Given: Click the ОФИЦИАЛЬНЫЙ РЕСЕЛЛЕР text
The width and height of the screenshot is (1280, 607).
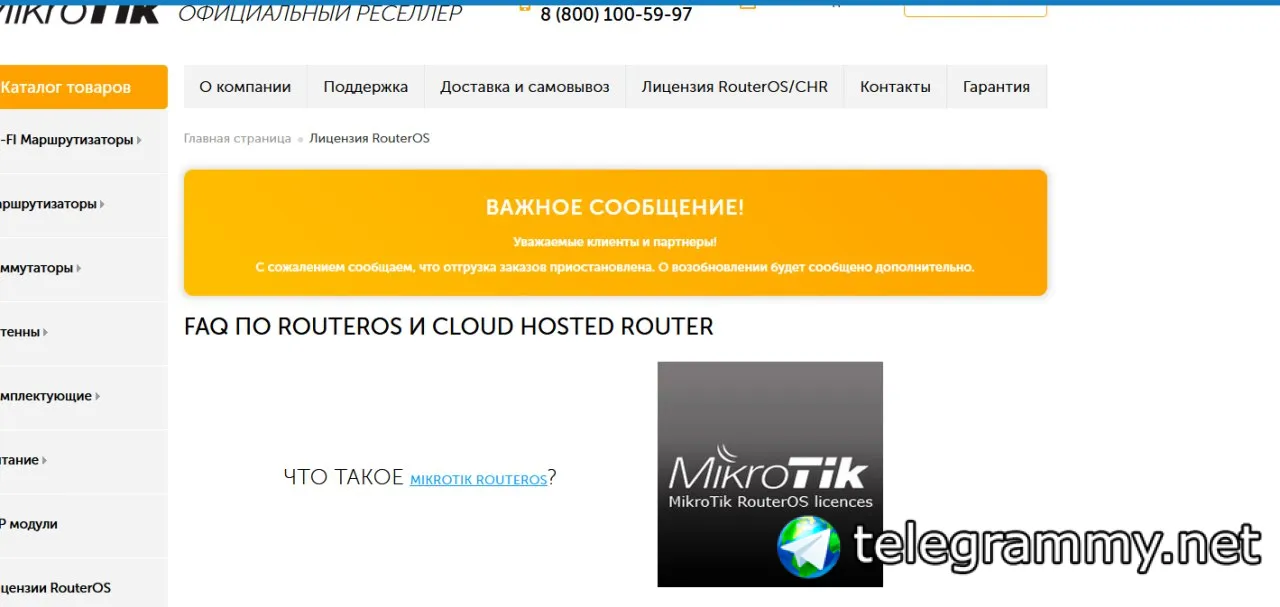Looking at the screenshot, I should (320, 13).
